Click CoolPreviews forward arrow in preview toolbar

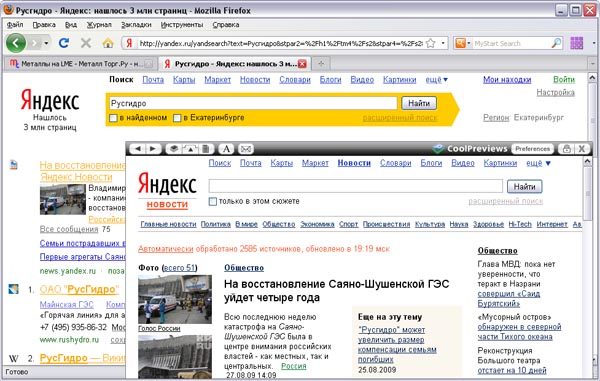click(153, 149)
